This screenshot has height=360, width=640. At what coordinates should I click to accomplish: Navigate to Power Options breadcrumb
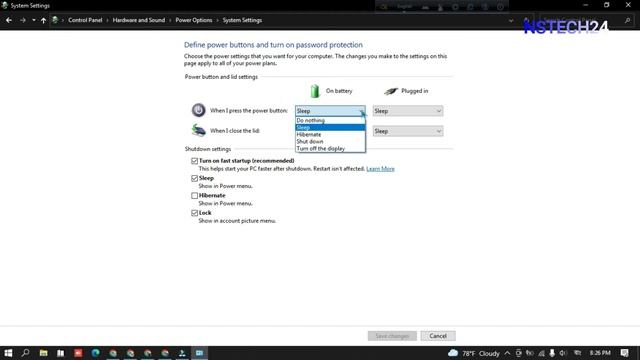point(193,20)
